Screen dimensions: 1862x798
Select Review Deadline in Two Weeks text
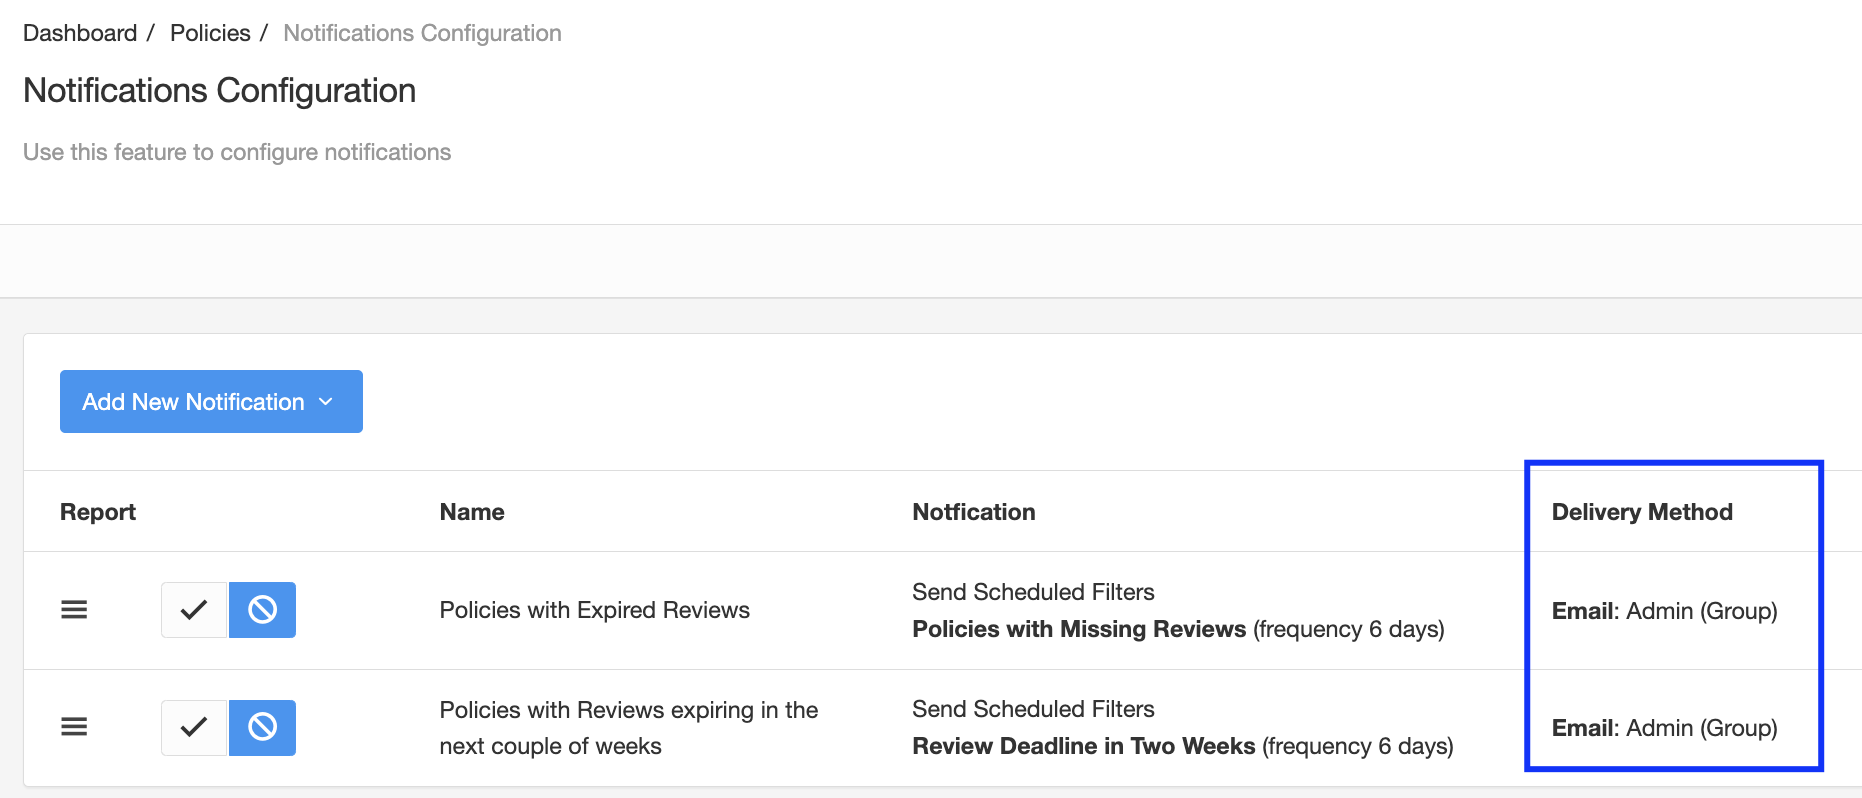[1084, 746]
